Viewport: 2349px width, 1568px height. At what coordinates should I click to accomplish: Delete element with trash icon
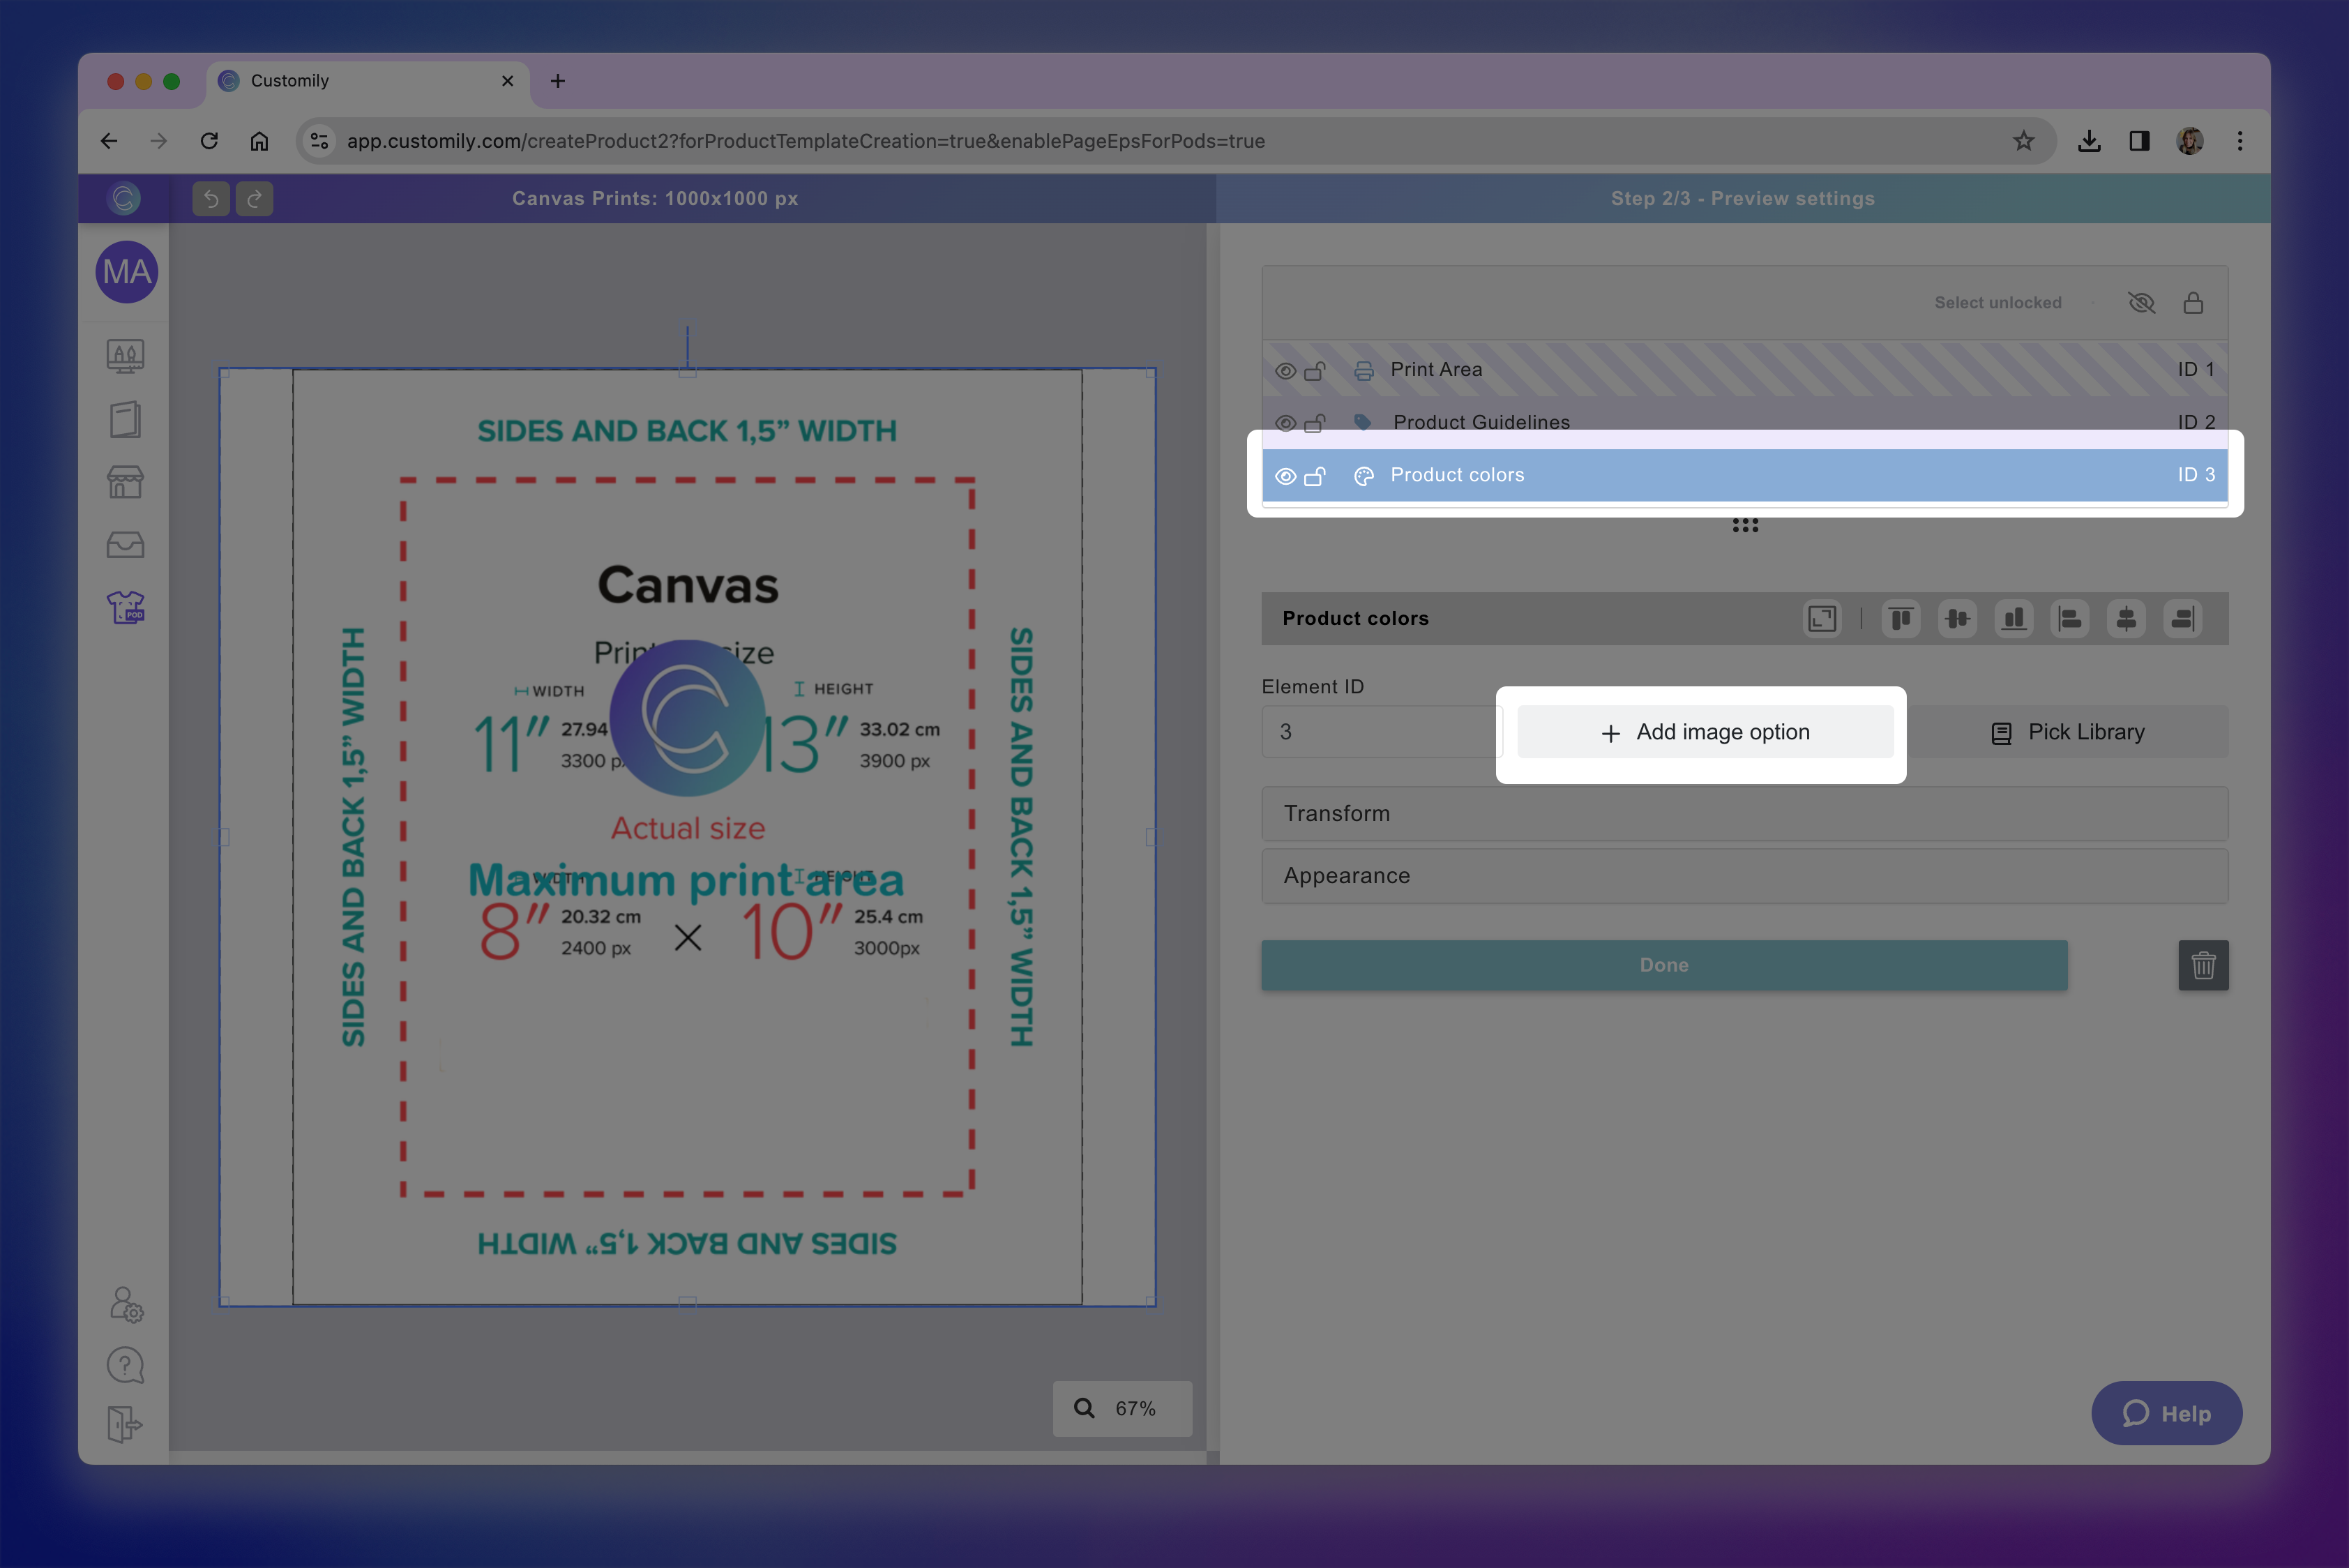coord(2203,965)
